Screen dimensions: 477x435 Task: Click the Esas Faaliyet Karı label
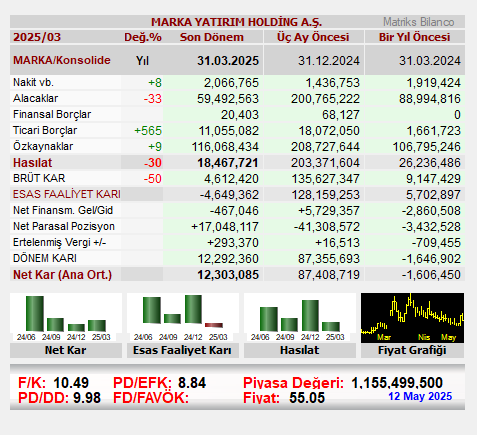click(182, 350)
